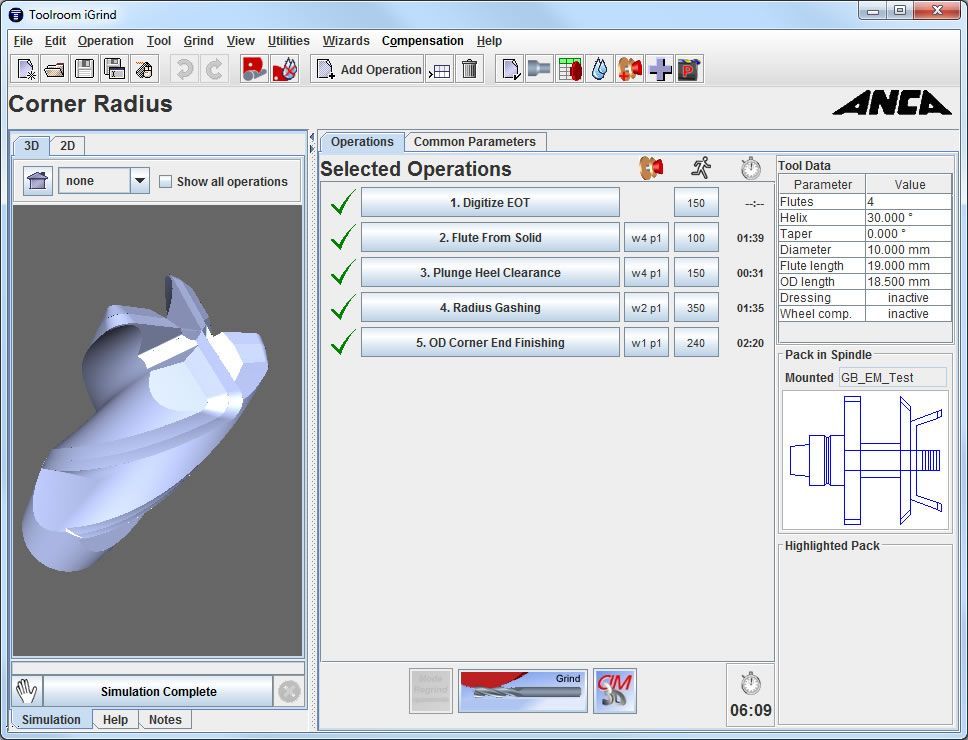Click the simulation progress bar
This screenshot has height=740, width=968.
[x=158, y=668]
